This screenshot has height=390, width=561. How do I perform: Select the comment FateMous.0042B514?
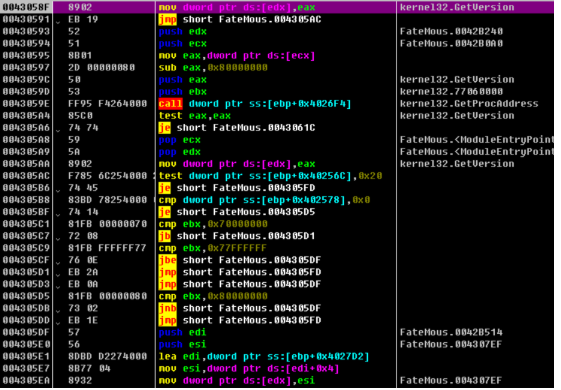click(x=451, y=332)
